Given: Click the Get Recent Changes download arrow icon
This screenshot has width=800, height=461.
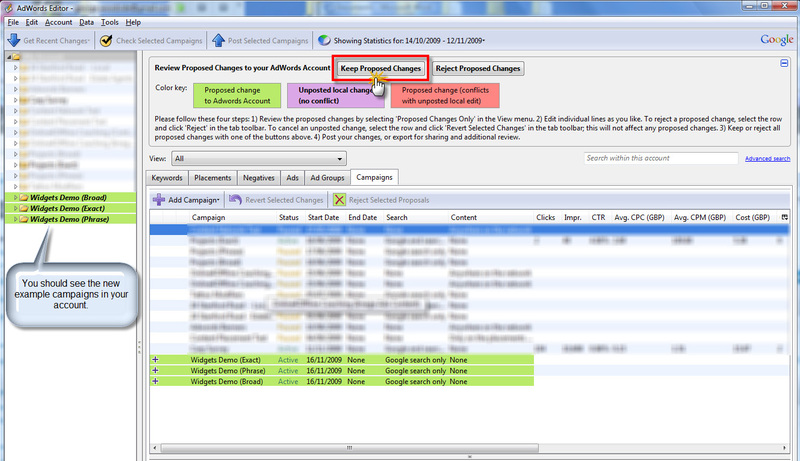Looking at the screenshot, I should [14, 40].
